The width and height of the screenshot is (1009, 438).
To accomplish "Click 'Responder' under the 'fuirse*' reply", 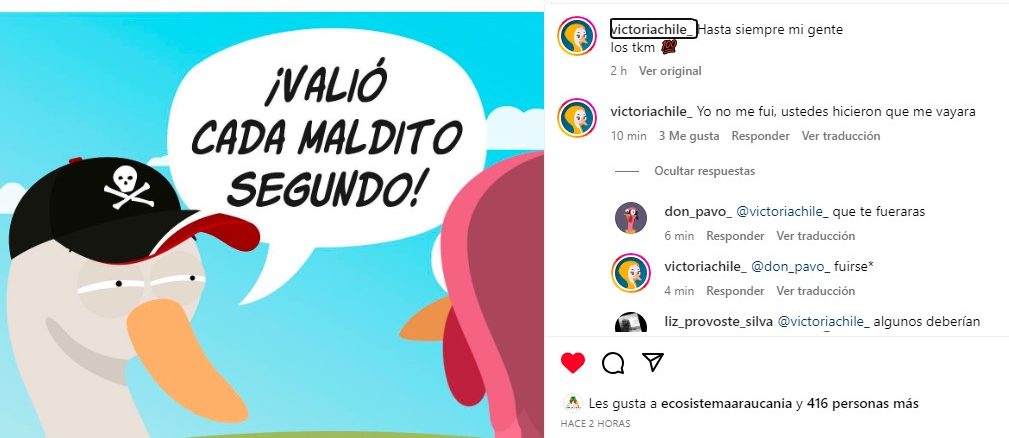I will pyautogui.click(x=735, y=291).
